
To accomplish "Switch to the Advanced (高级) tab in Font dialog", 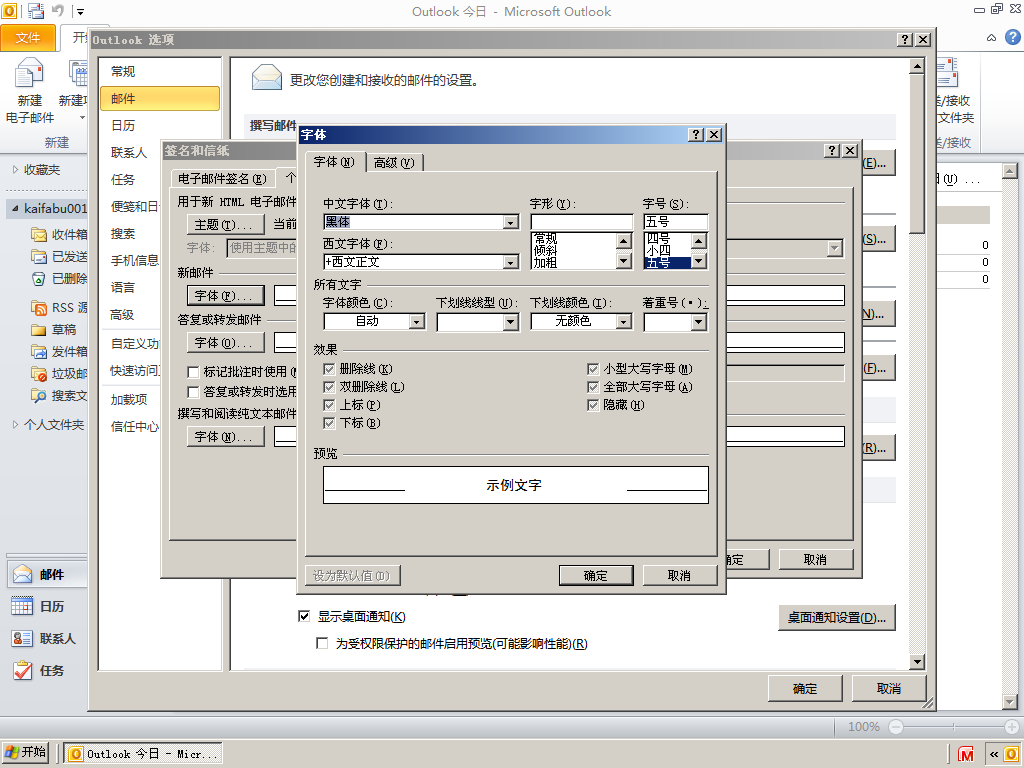I will coord(394,163).
